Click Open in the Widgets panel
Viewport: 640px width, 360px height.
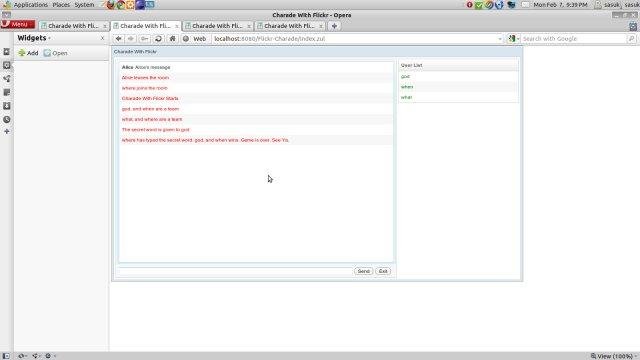click(x=56, y=53)
